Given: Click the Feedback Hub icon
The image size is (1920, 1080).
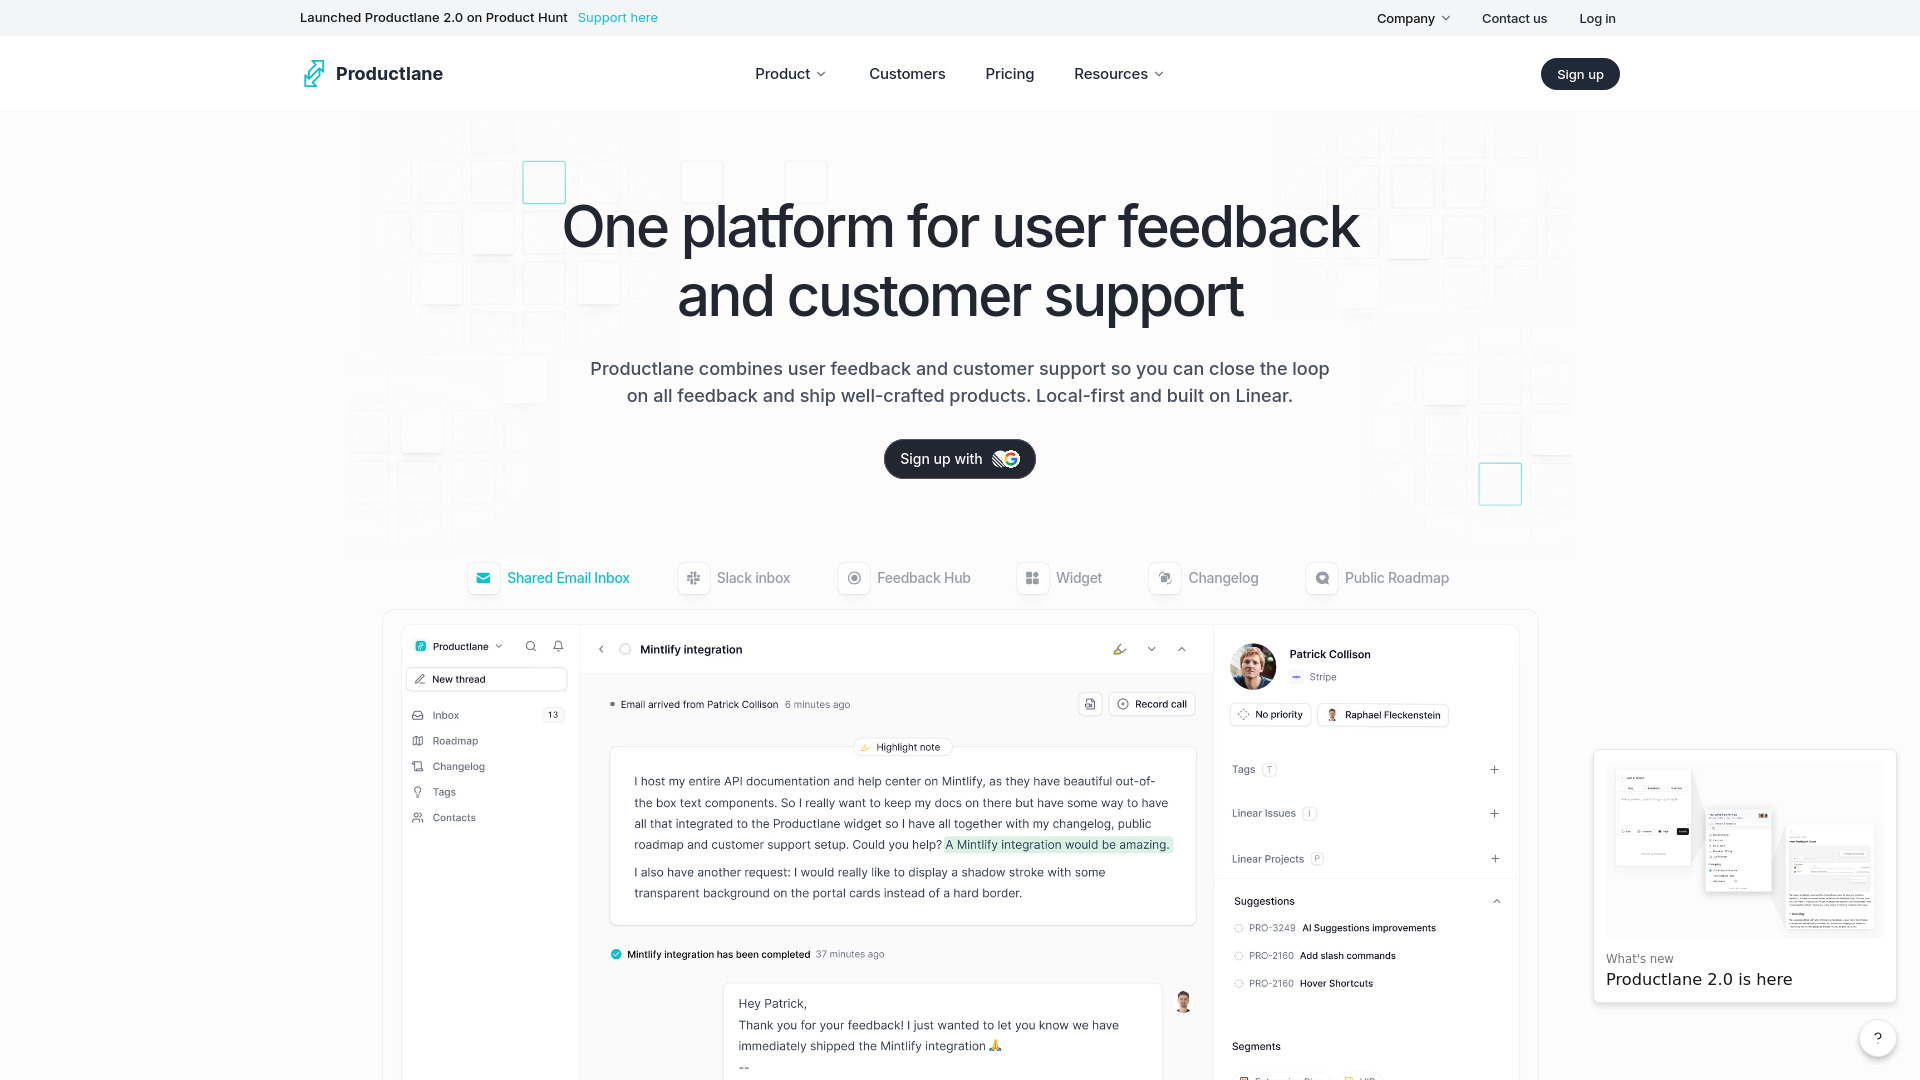Looking at the screenshot, I should (853, 578).
